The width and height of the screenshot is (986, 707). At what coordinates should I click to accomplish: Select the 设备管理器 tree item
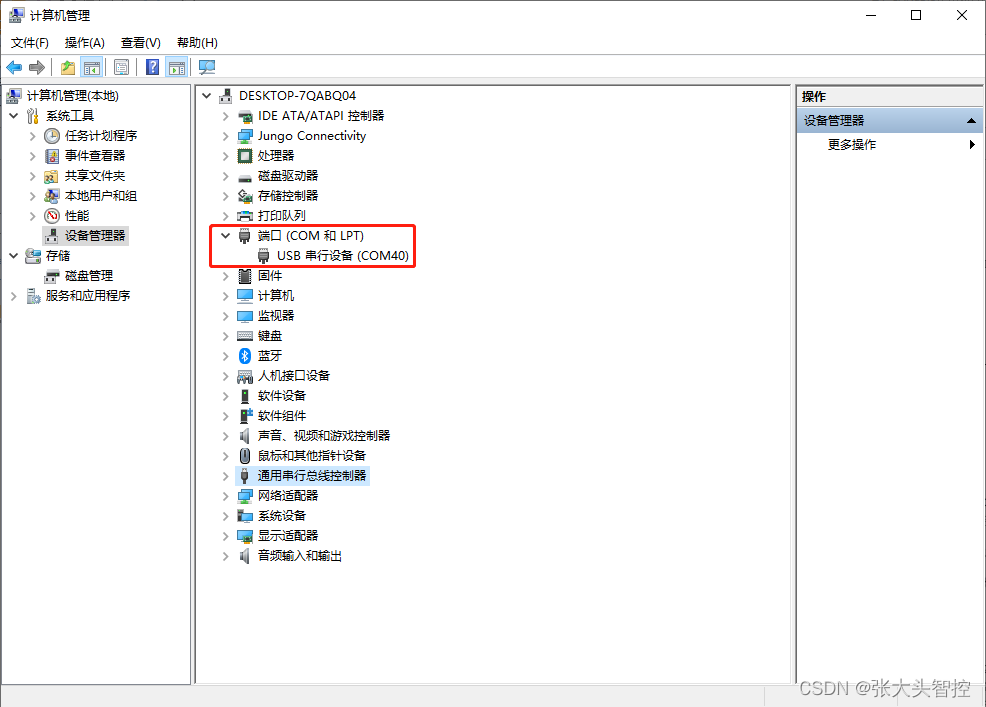tap(95, 235)
